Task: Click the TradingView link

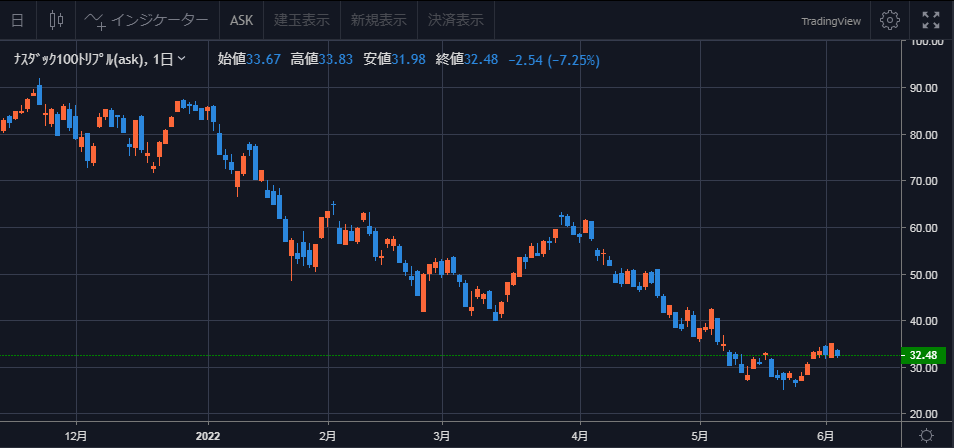Action: tap(831, 21)
